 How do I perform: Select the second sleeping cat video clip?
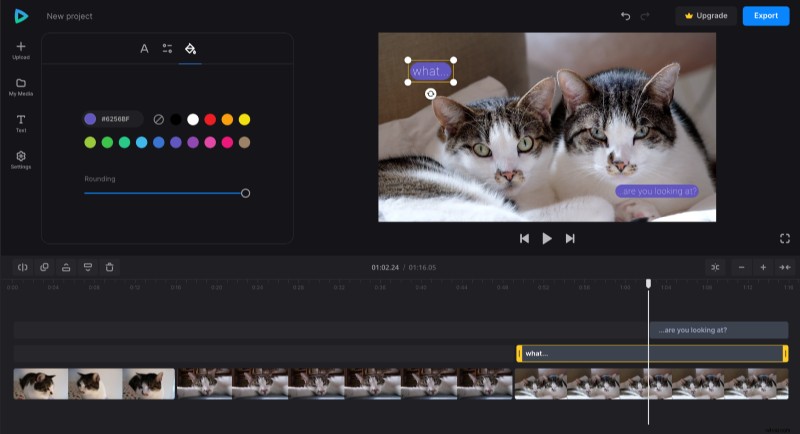point(344,384)
